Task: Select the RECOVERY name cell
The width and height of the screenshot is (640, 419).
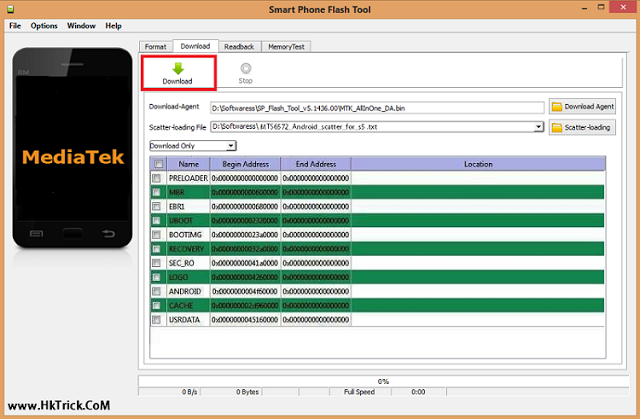Action: coord(188,249)
